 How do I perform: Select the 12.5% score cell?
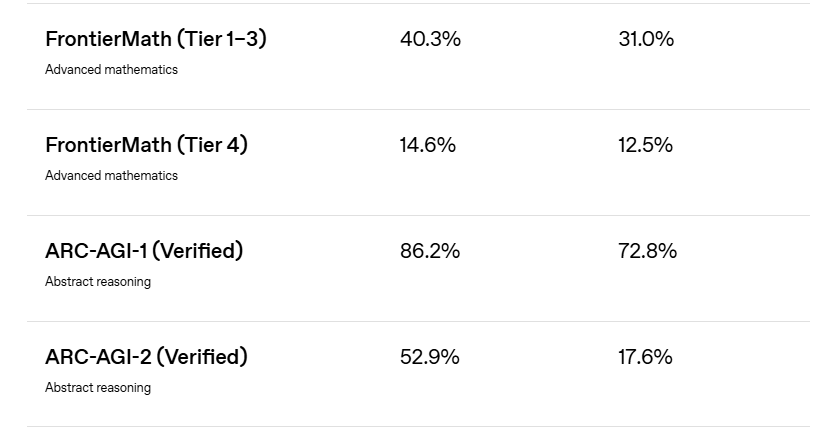coord(646,145)
